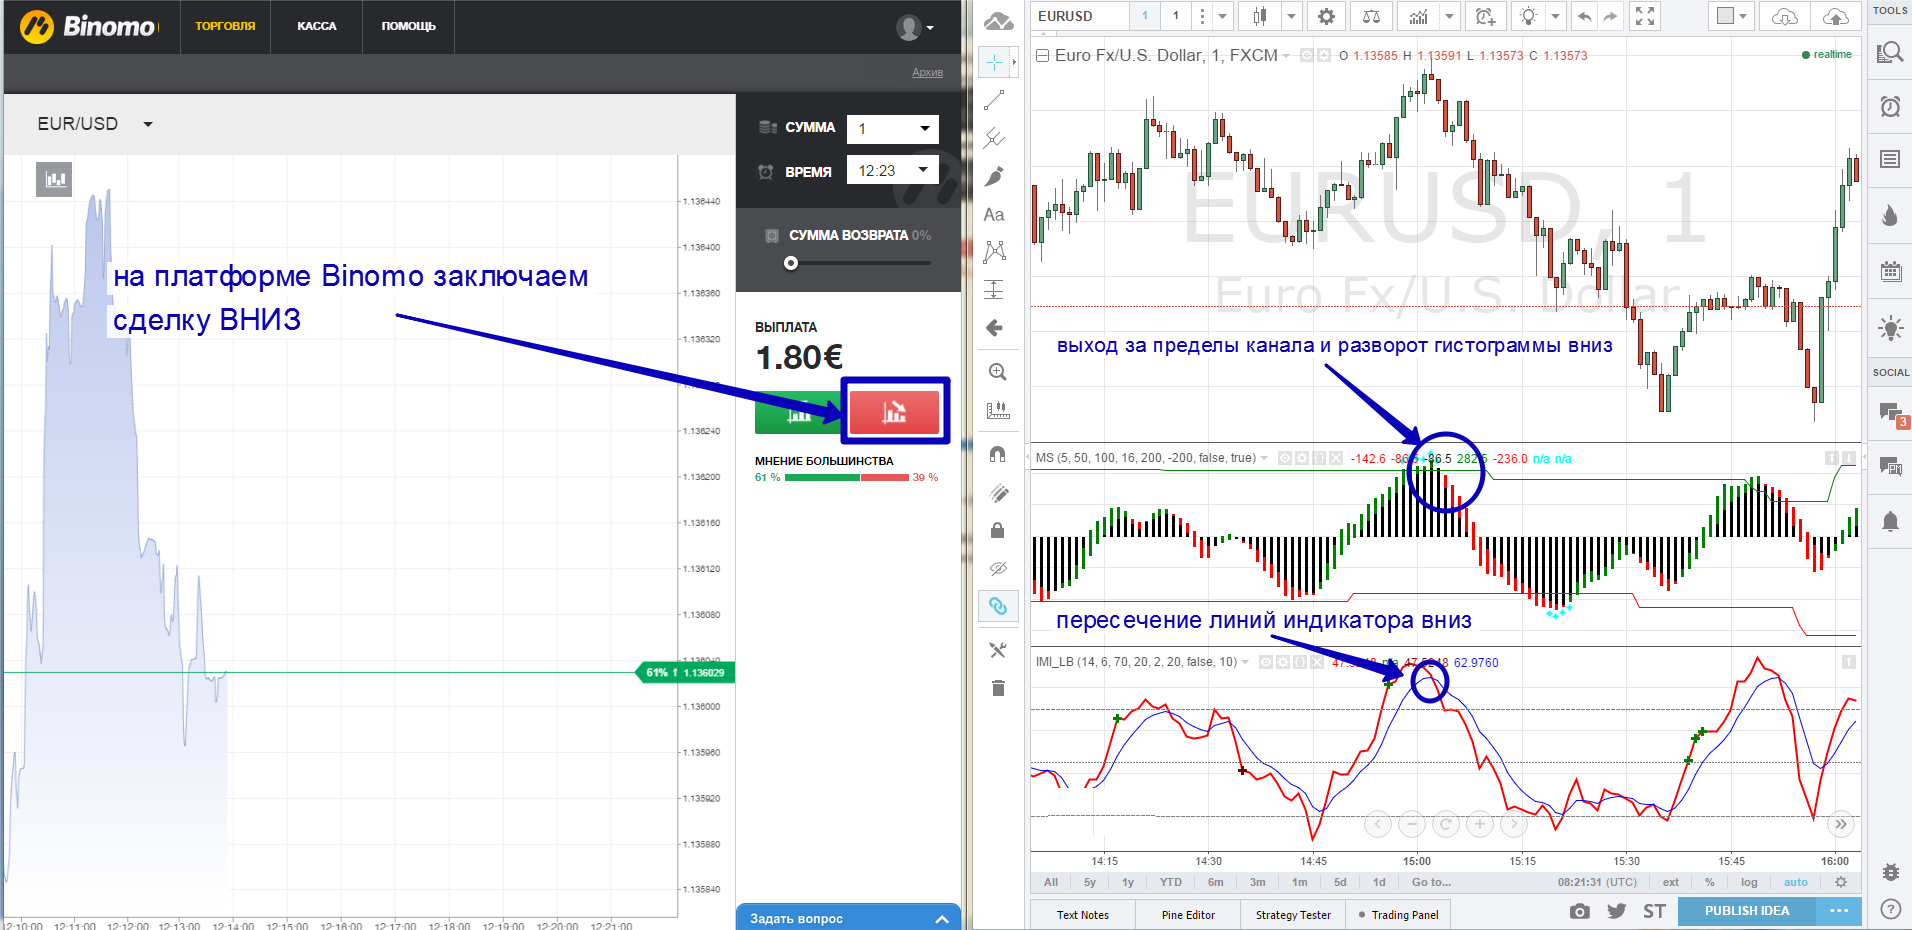Open the Архив link
Image resolution: width=1912 pixels, height=930 pixels.
pyautogui.click(x=927, y=72)
